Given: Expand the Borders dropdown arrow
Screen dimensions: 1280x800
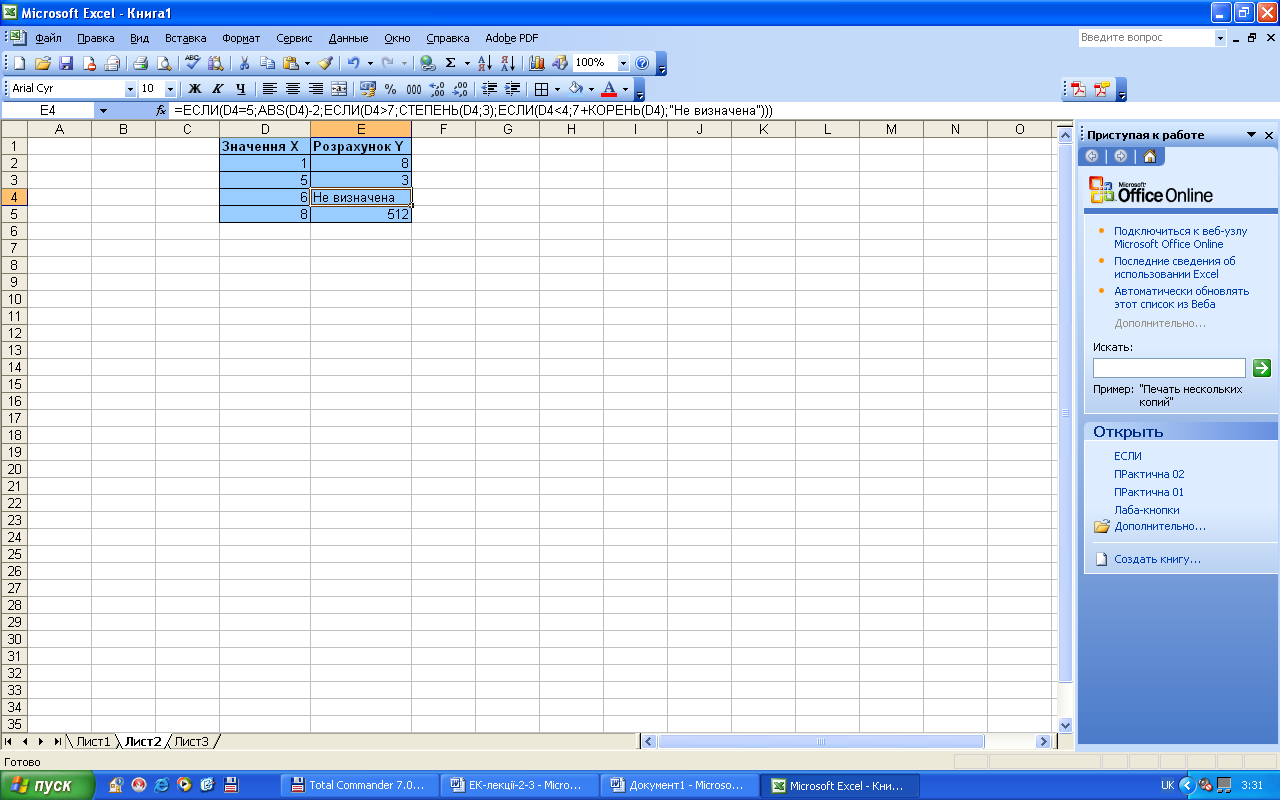Looking at the screenshot, I should (x=557, y=89).
